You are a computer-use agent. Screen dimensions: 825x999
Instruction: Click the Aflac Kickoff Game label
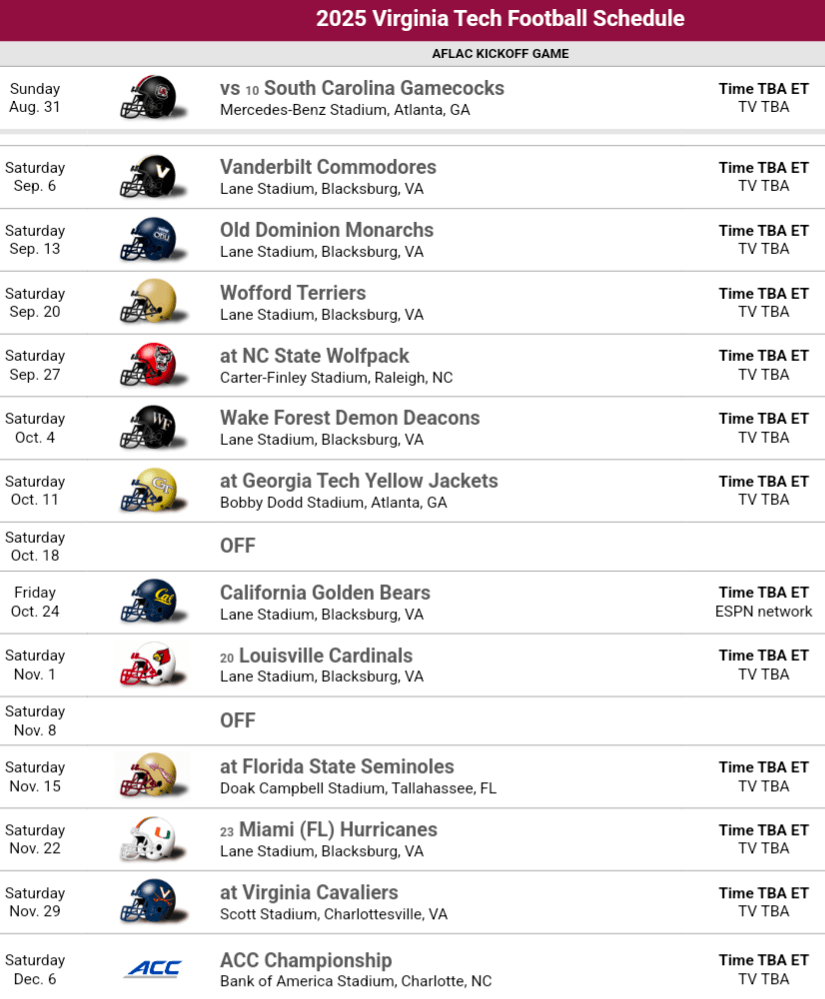pyautogui.click(x=500, y=54)
